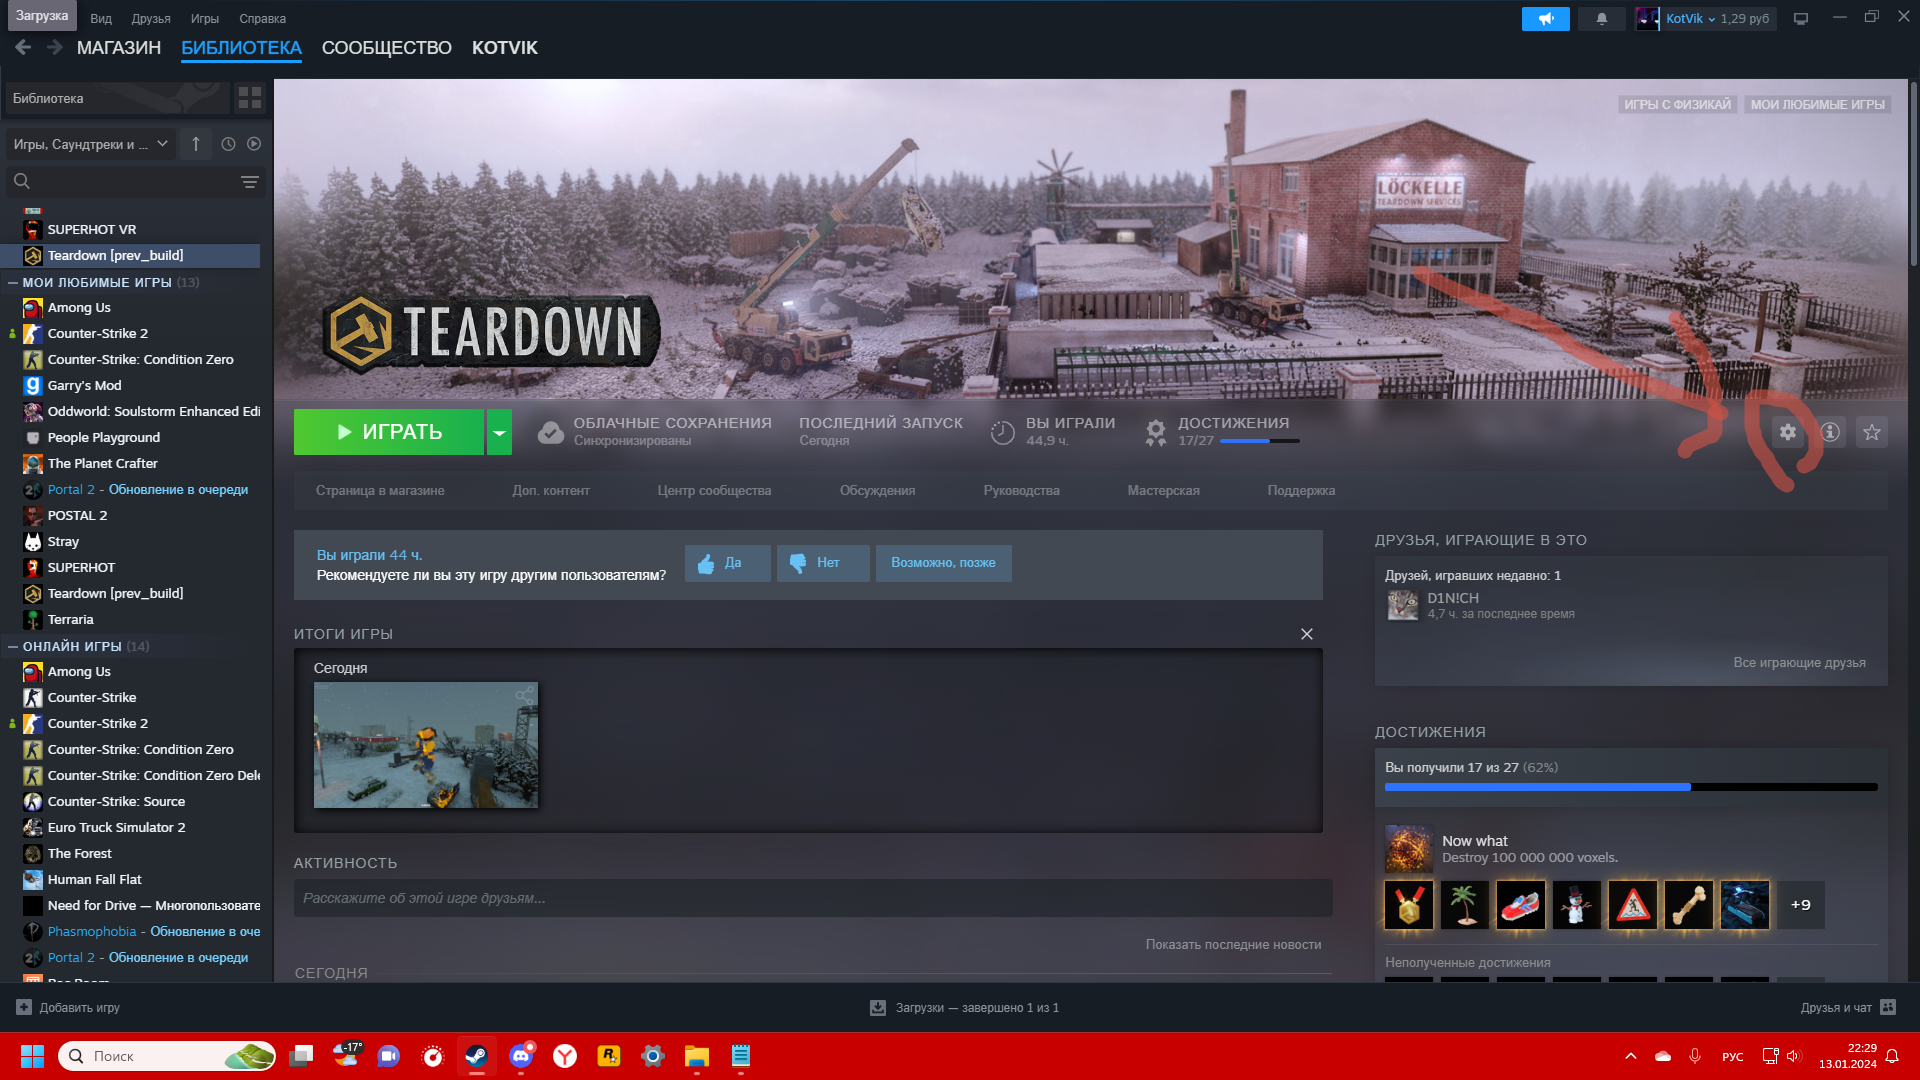
Task: Open the СООБЩЕСТВО tab
Action: tap(386, 48)
